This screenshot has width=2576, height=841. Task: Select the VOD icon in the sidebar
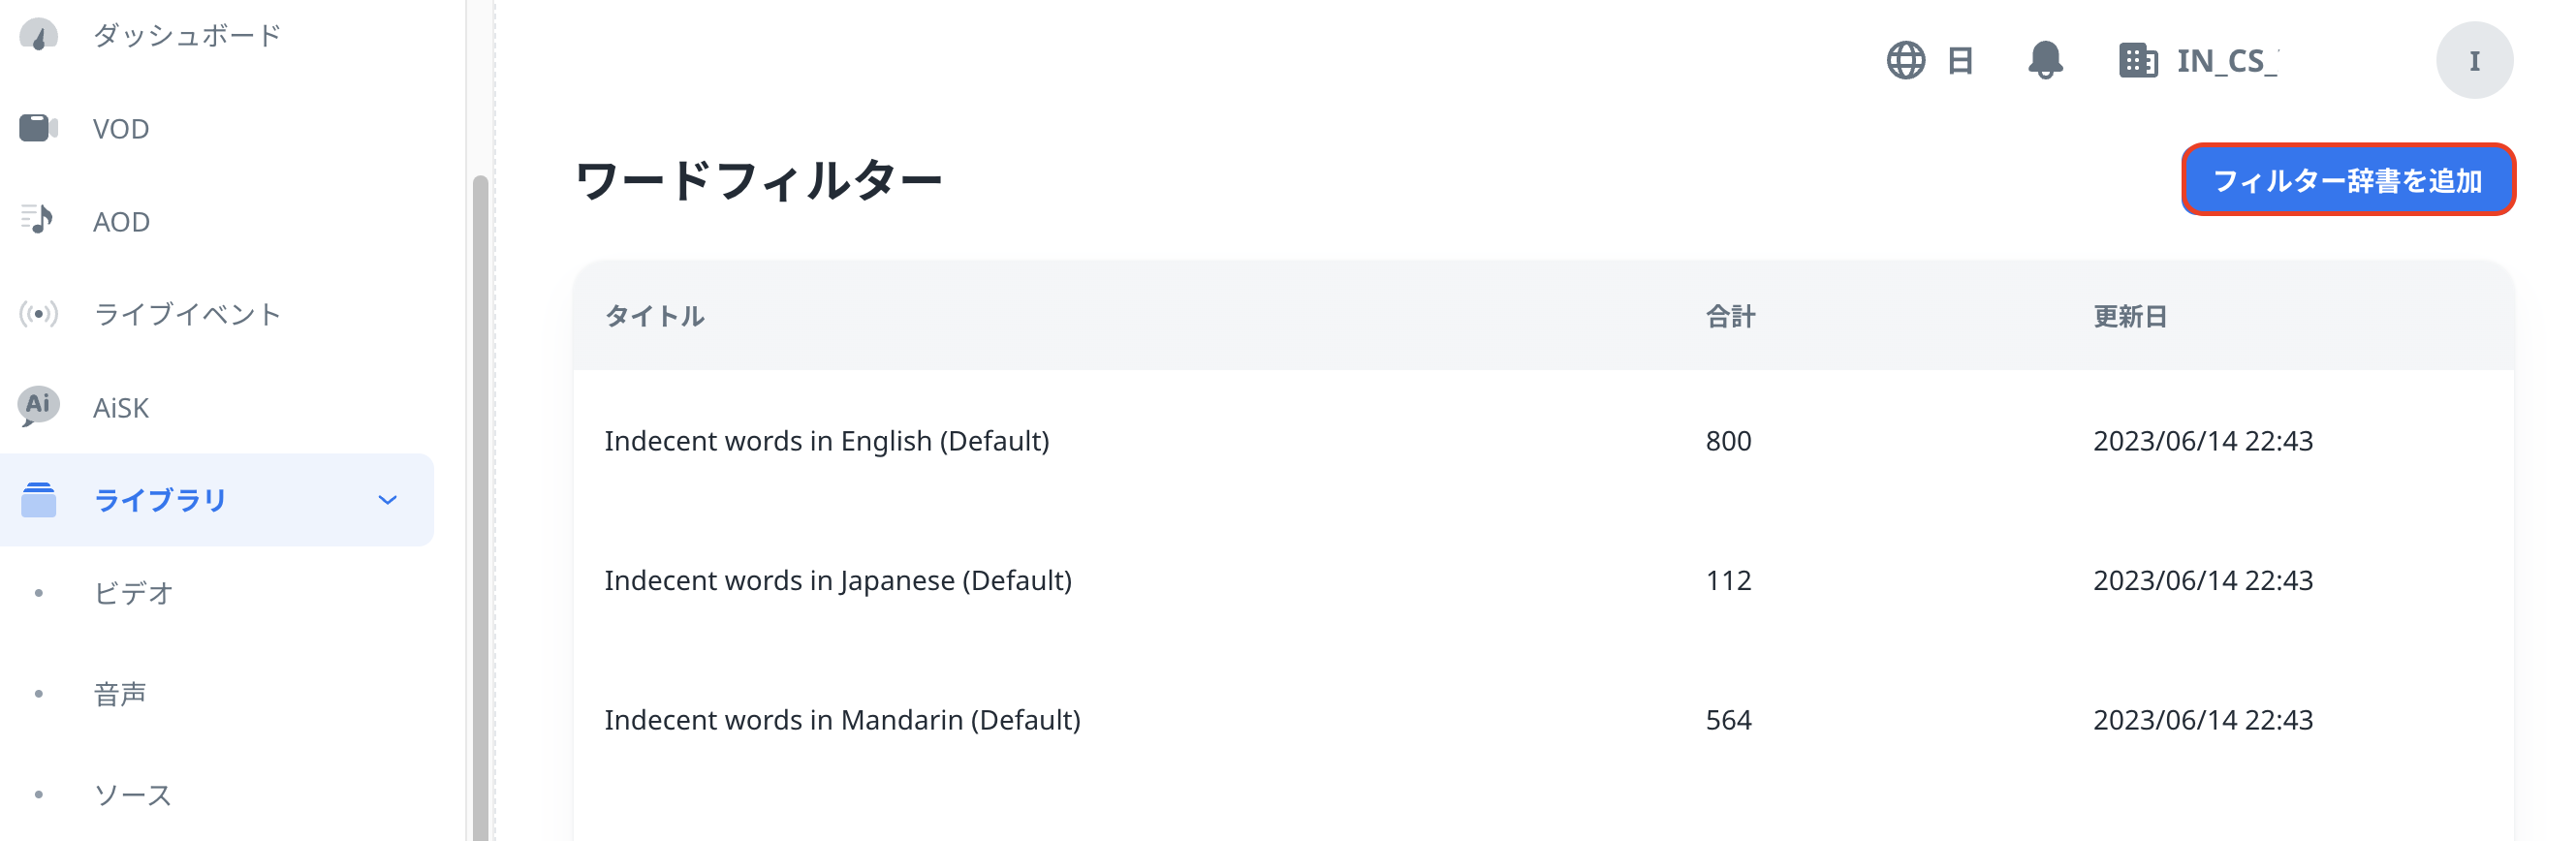tap(36, 127)
